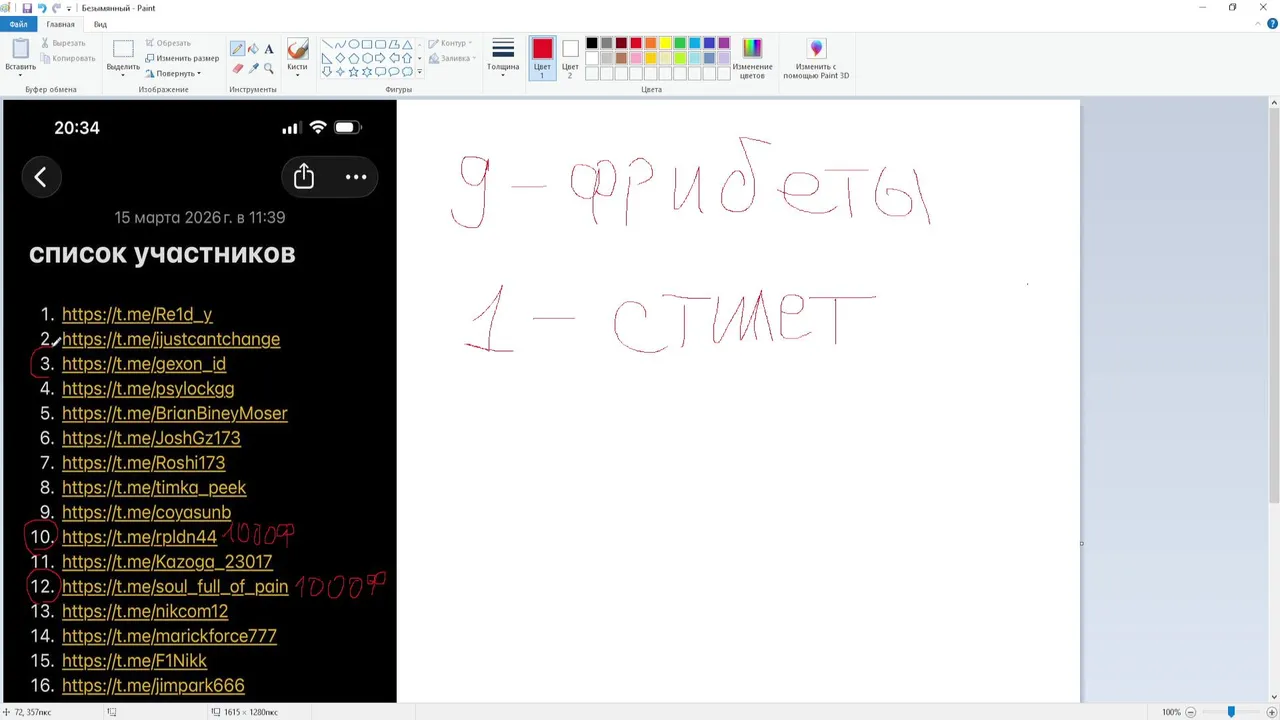Save the file via quick access icon
The height and width of the screenshot is (720, 1280).
pos(27,8)
